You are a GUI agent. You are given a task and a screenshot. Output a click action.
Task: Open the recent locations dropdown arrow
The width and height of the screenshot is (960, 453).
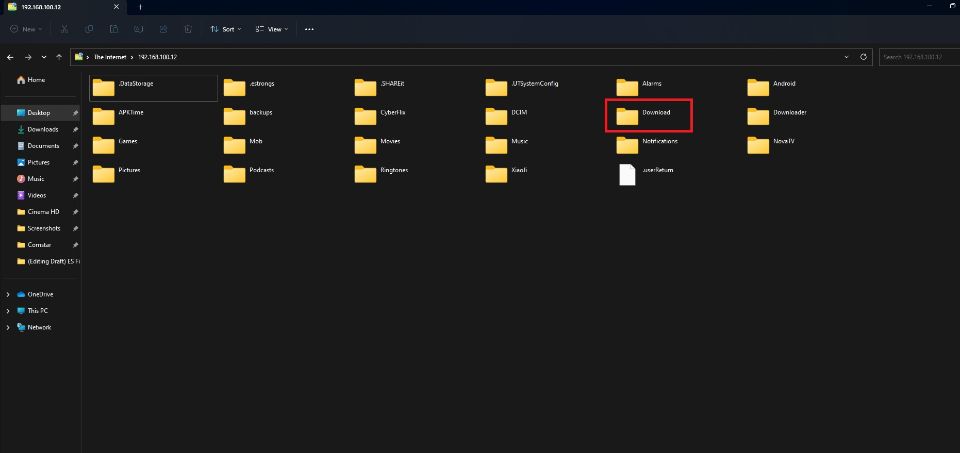click(44, 57)
